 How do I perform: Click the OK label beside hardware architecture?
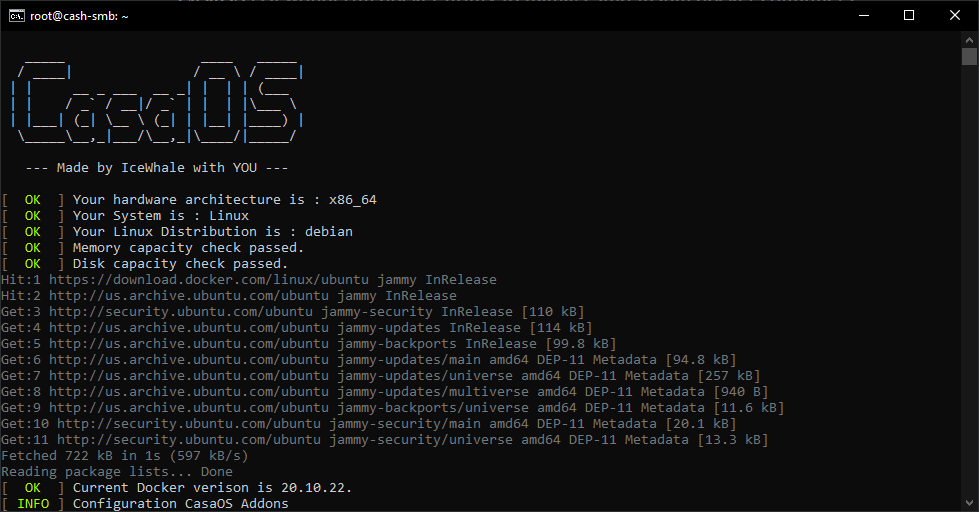point(32,200)
